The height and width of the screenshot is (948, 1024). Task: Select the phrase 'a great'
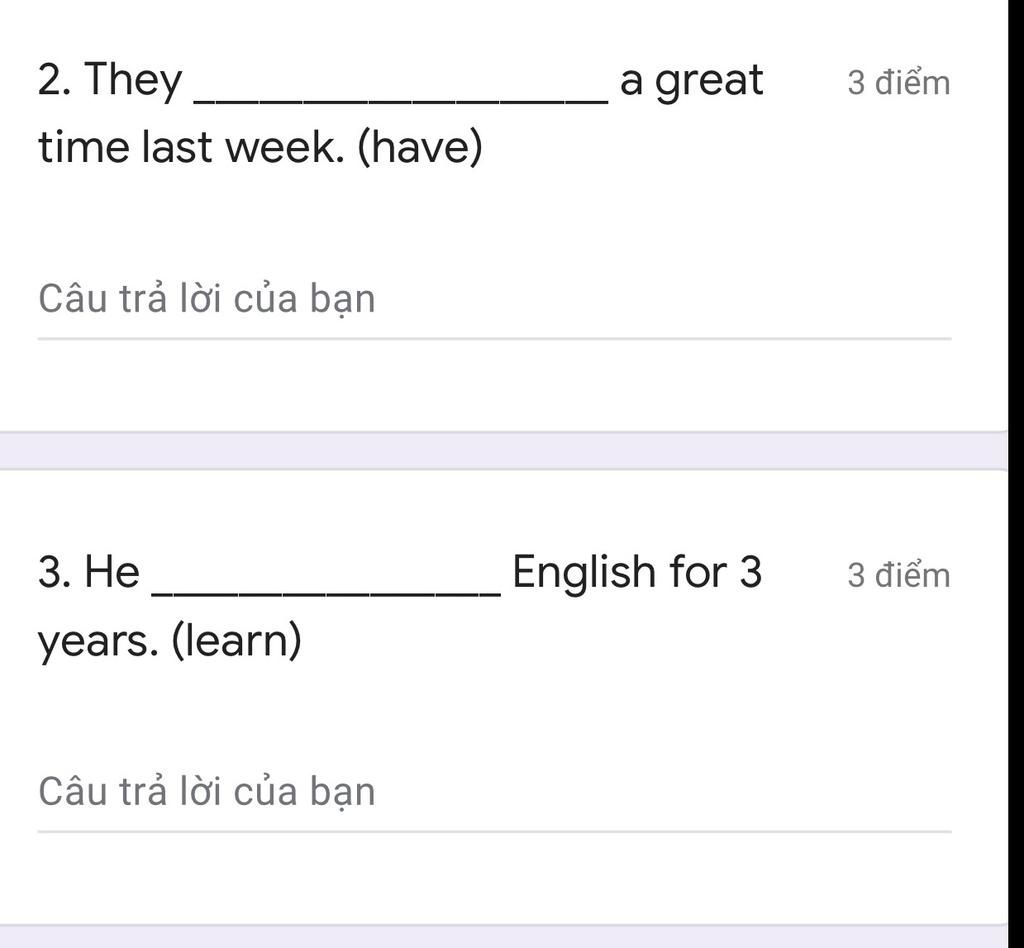point(691,82)
